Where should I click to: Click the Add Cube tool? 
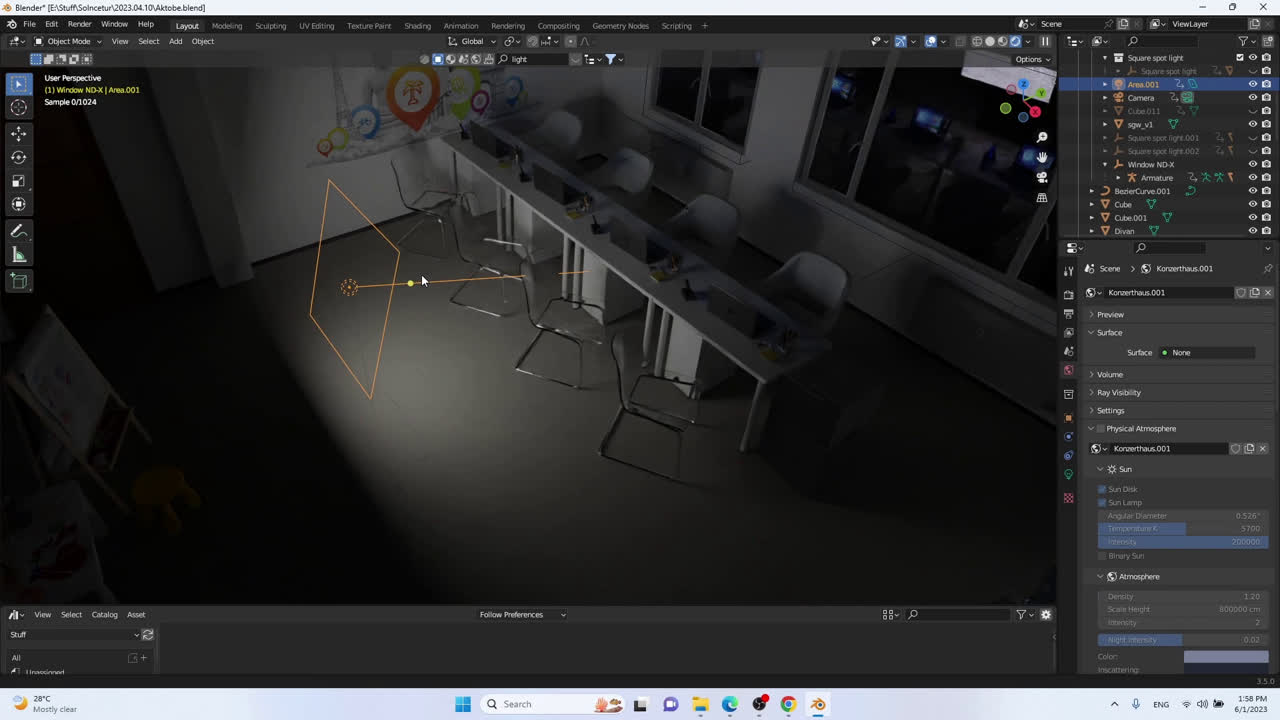tap(18, 282)
